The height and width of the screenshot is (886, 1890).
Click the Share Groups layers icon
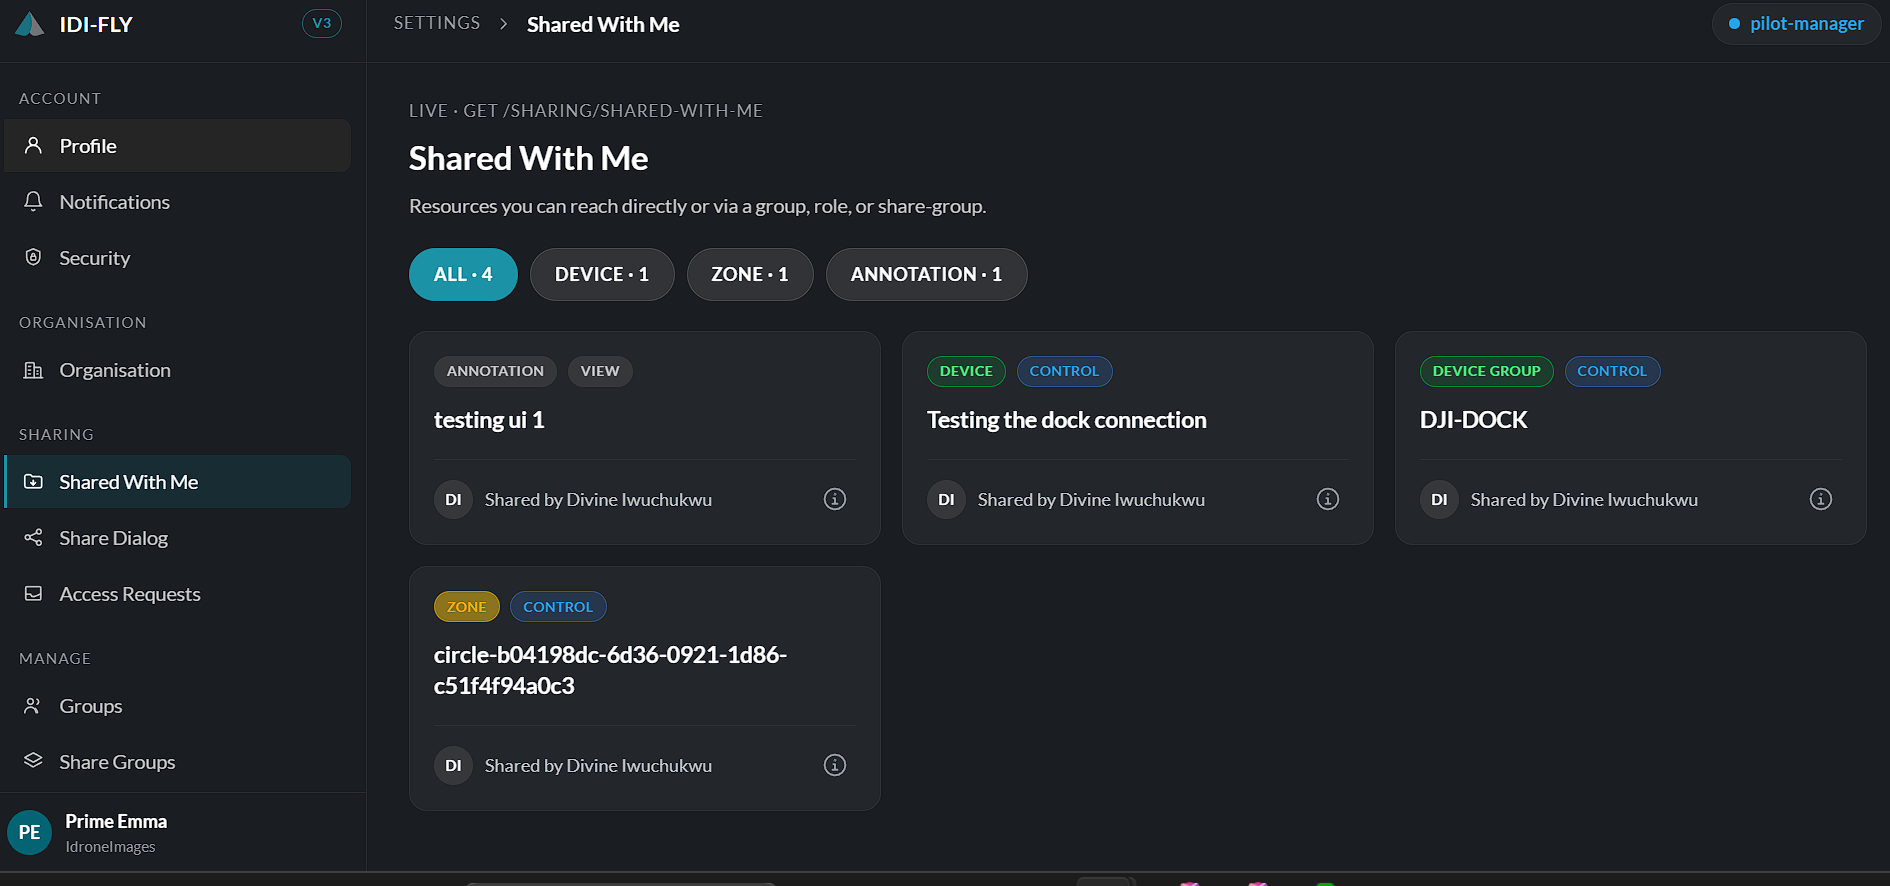[33, 760]
